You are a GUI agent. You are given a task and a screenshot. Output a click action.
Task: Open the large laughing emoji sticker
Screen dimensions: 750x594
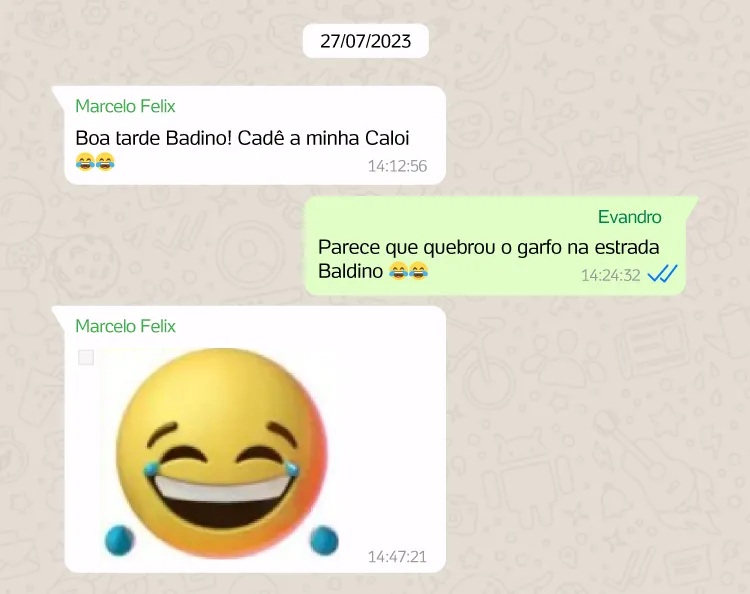tap(221, 453)
